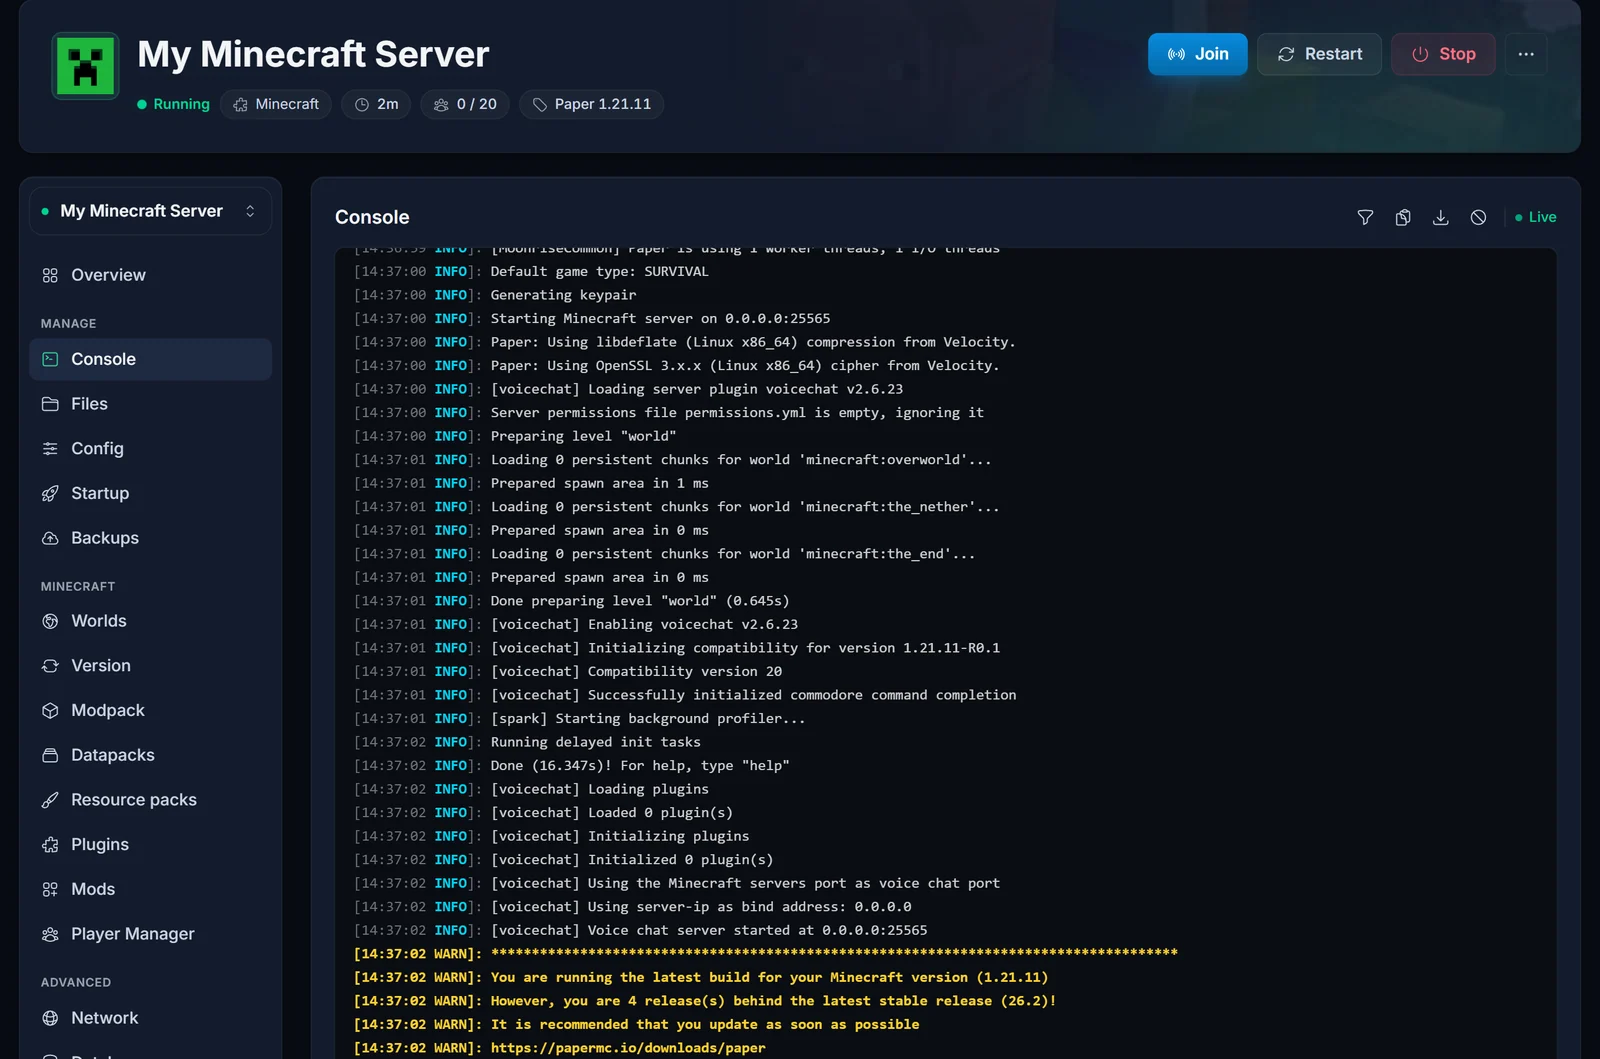This screenshot has width=1600, height=1059.
Task: Click the console filter funnel icon
Action: [x=1365, y=217]
